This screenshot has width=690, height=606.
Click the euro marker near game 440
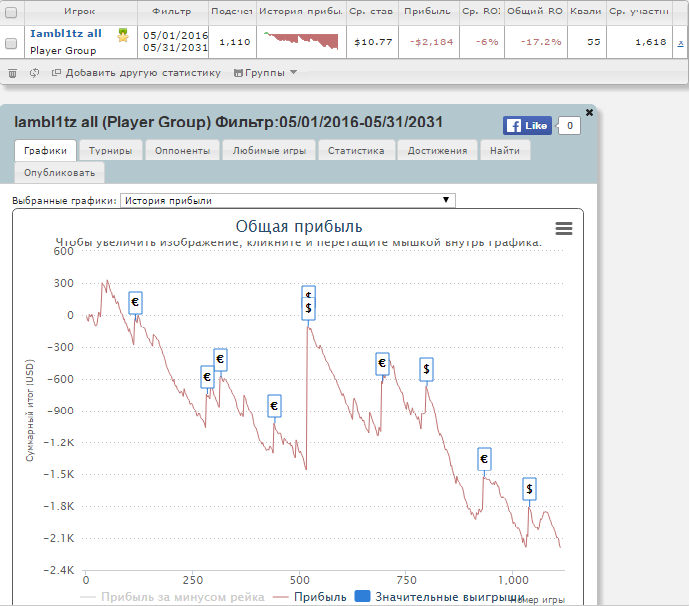(x=274, y=406)
